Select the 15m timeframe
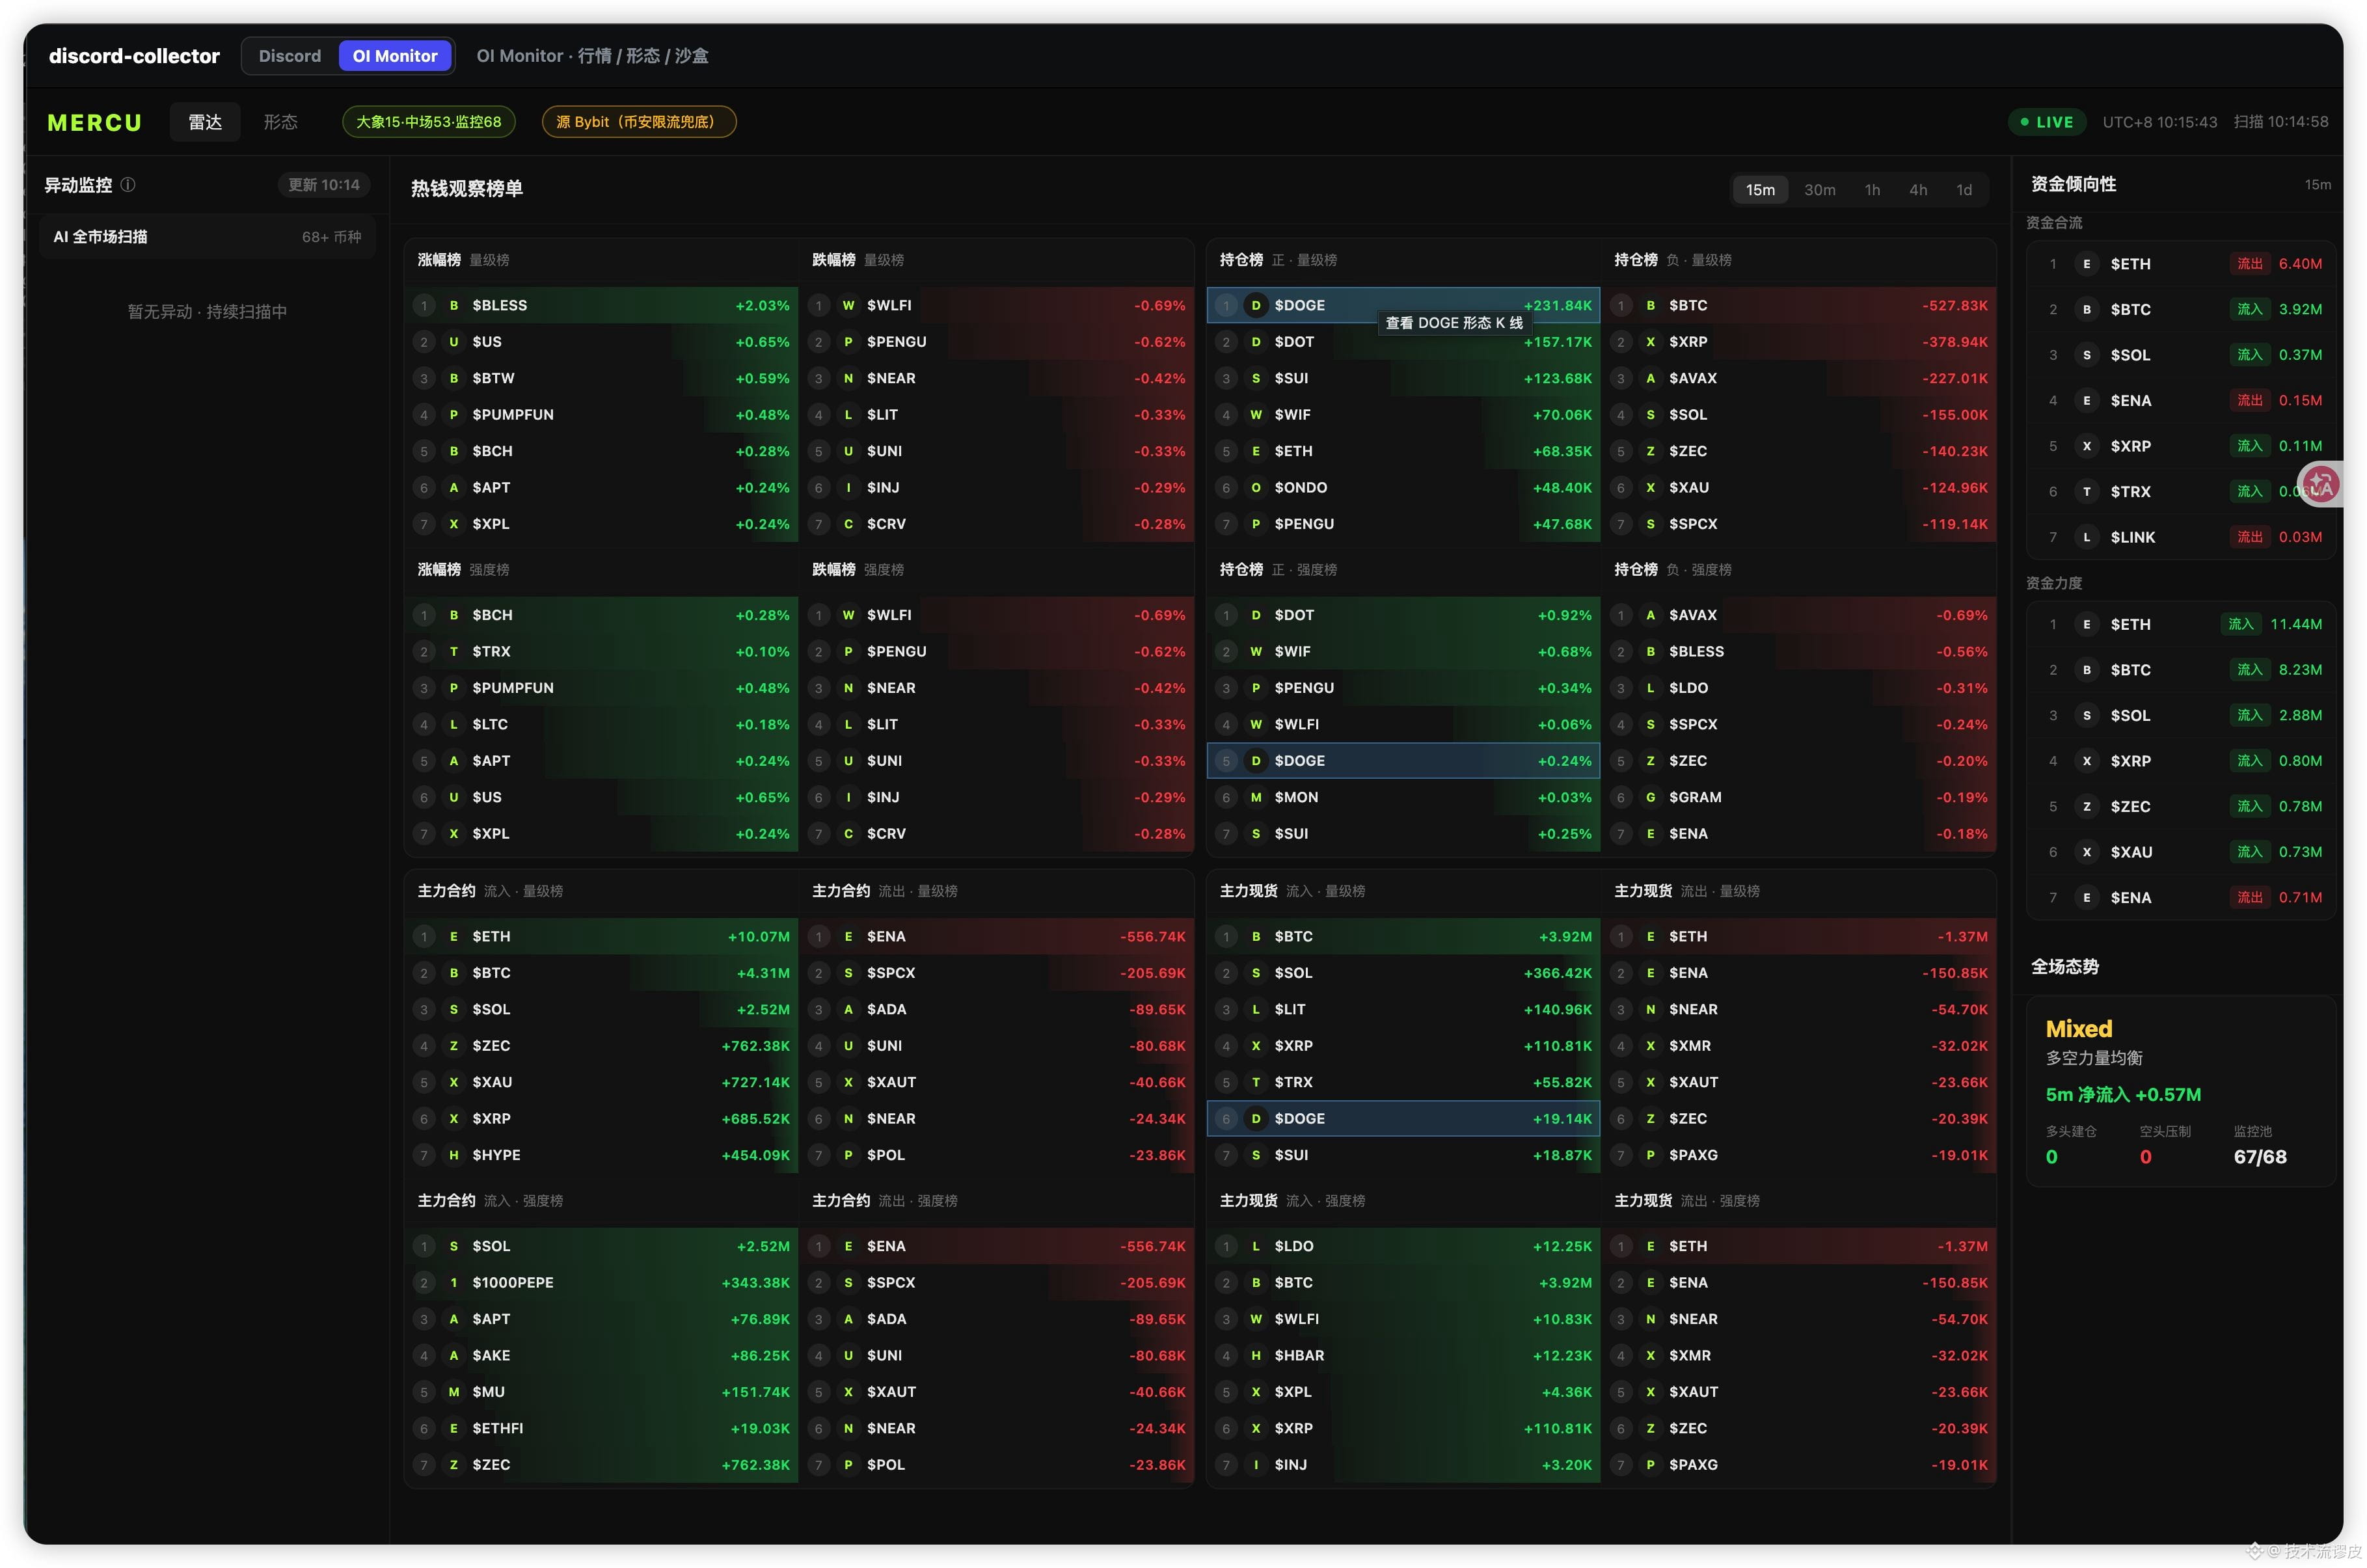 [x=1760, y=190]
